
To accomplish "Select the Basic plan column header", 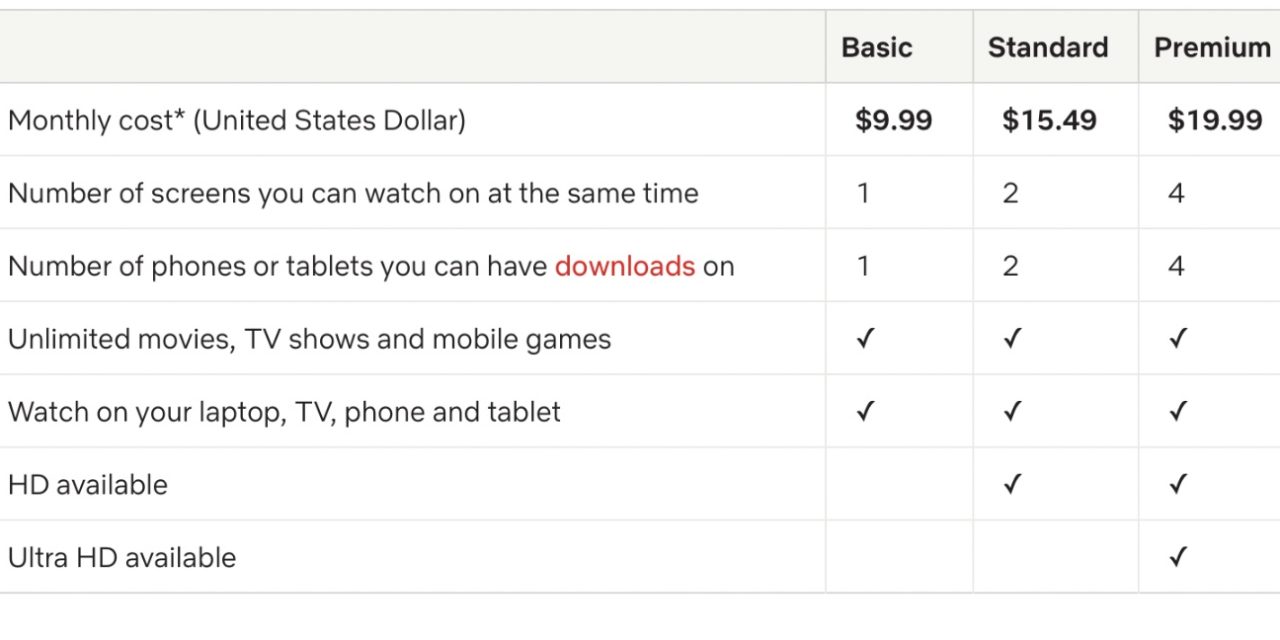I will 877,47.
